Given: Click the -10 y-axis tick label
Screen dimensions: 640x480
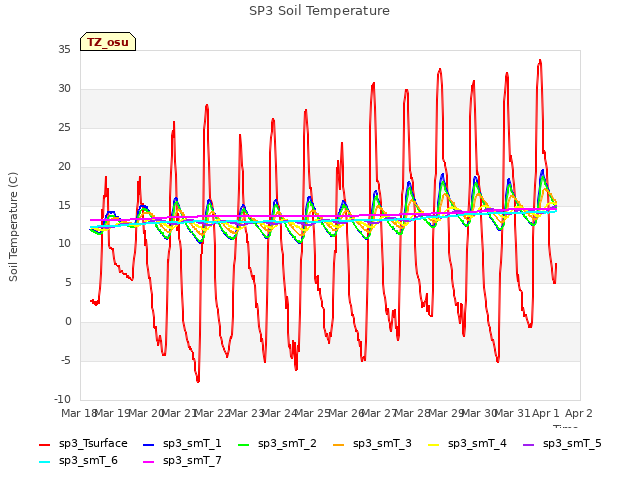Looking at the screenshot, I should (62, 399).
